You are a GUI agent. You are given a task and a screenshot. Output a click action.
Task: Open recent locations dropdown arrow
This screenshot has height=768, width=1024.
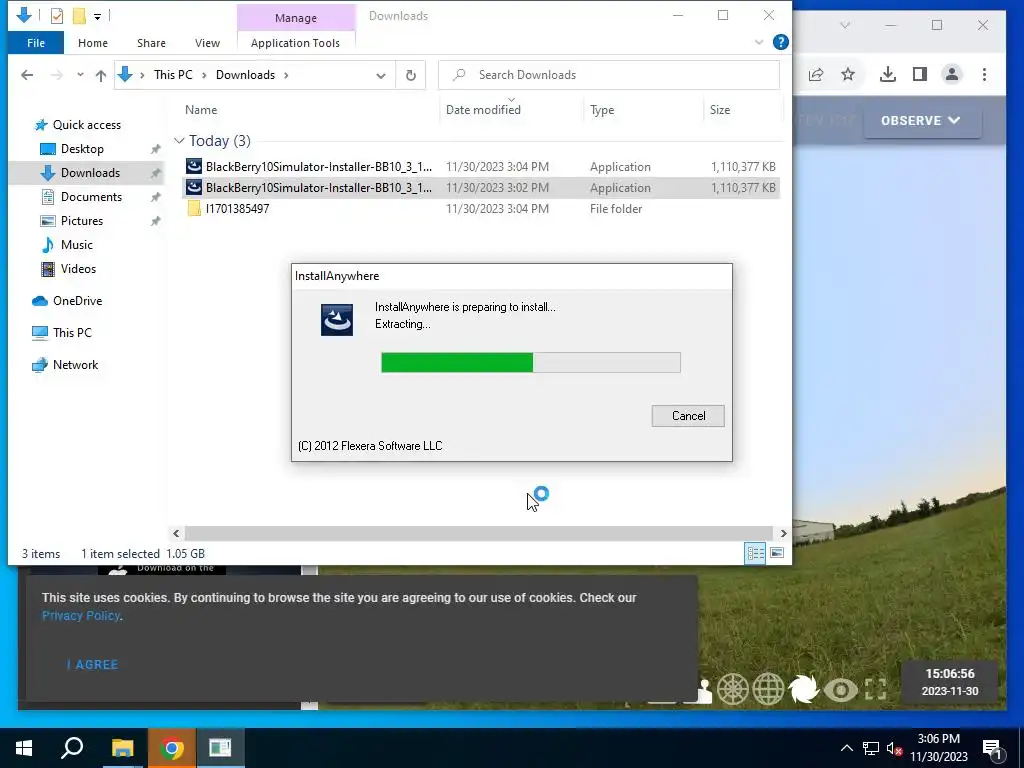coord(80,75)
